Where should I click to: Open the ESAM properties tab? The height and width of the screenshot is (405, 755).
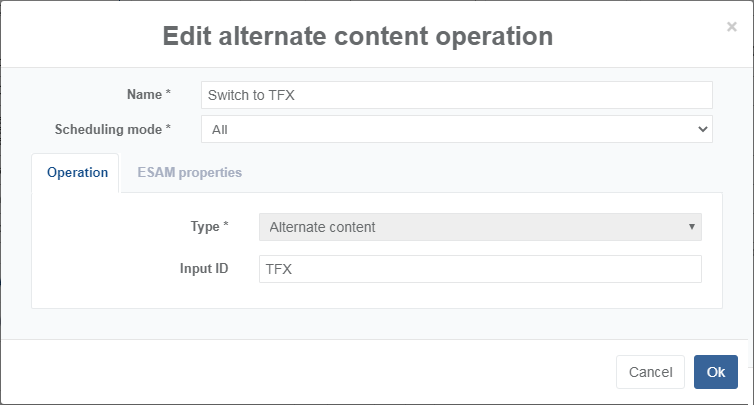click(189, 172)
